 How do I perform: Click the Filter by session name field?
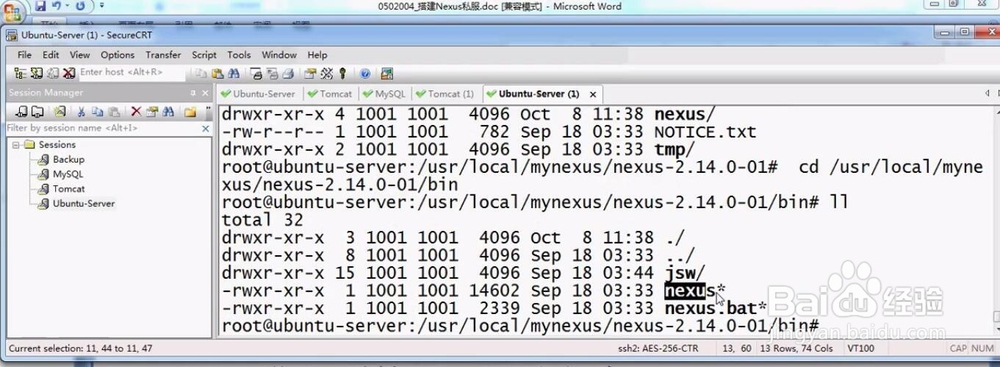102,128
